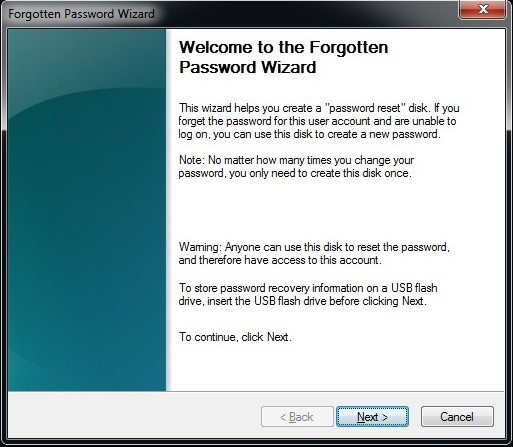Image resolution: width=513 pixels, height=447 pixels.
Task: Click the 'To continue, click Next.' instruction
Action: pos(235,337)
